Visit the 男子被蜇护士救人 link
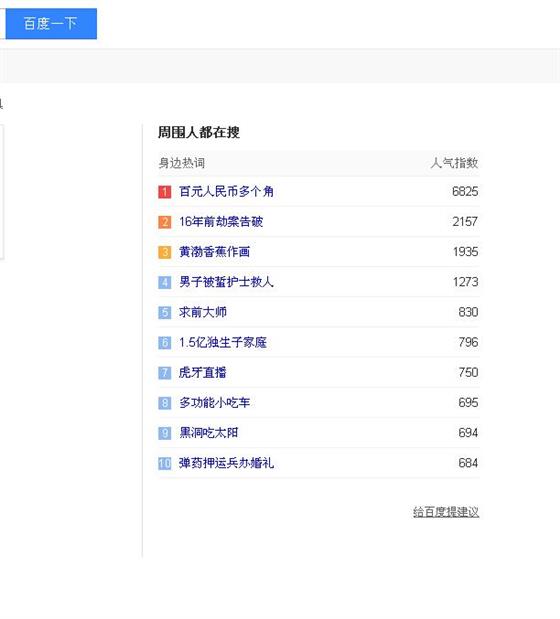 226,282
